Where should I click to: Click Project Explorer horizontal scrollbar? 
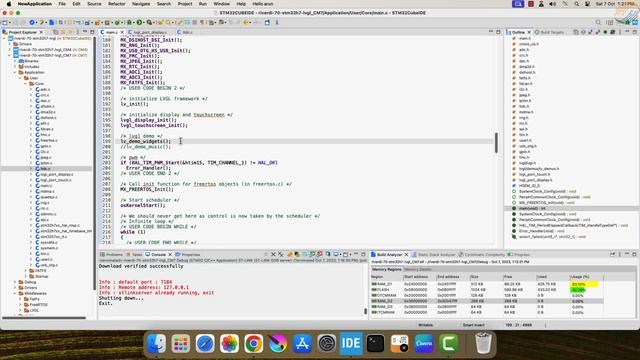point(44,317)
